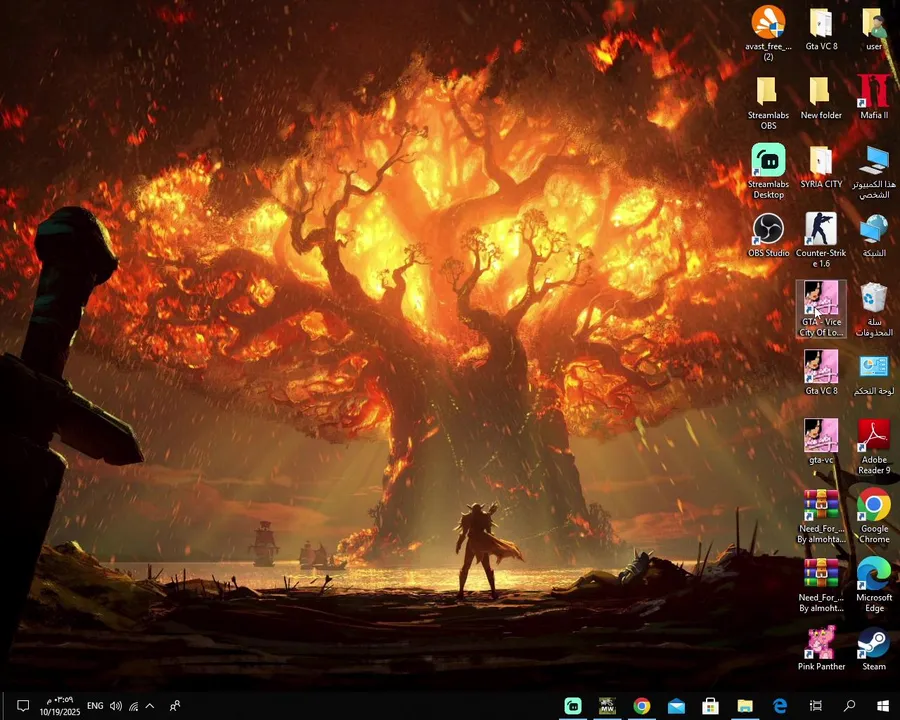
Task: Open Control Panel (لوحة التحكم) icon
Action: 874,374
